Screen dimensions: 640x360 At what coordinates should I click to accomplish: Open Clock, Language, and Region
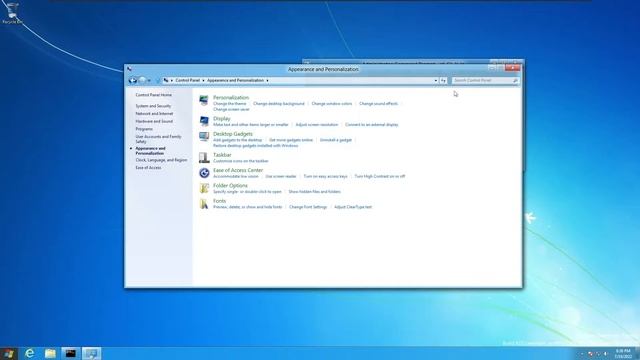(161, 160)
